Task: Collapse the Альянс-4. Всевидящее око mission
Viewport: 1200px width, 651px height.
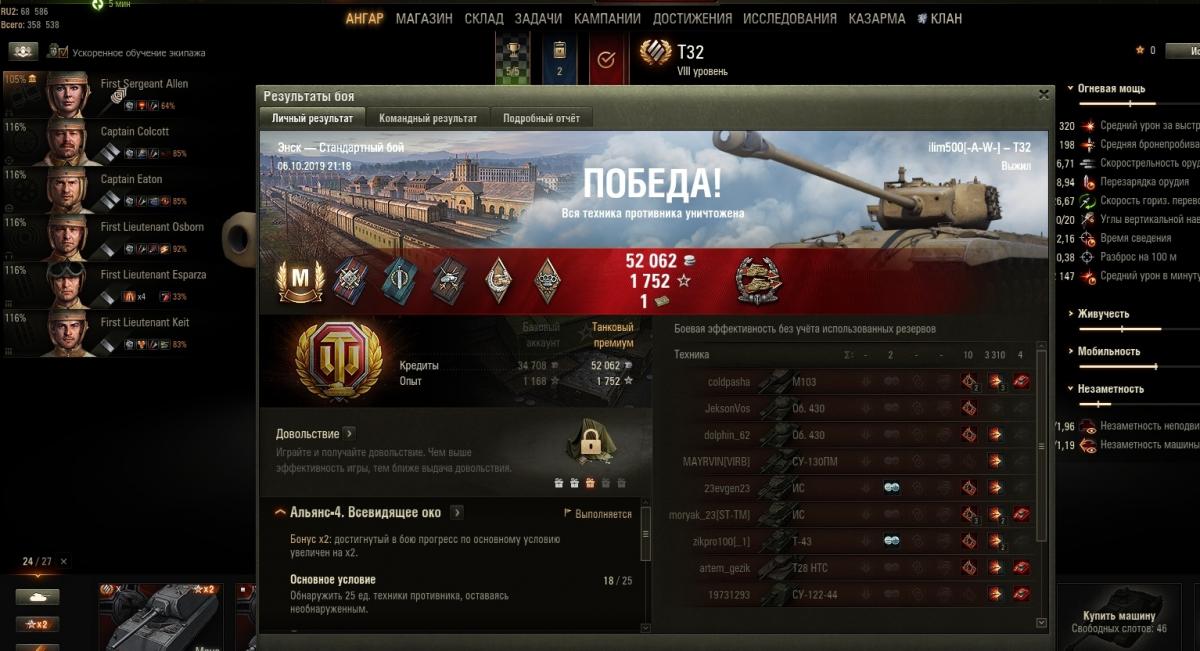Action: [x=281, y=513]
